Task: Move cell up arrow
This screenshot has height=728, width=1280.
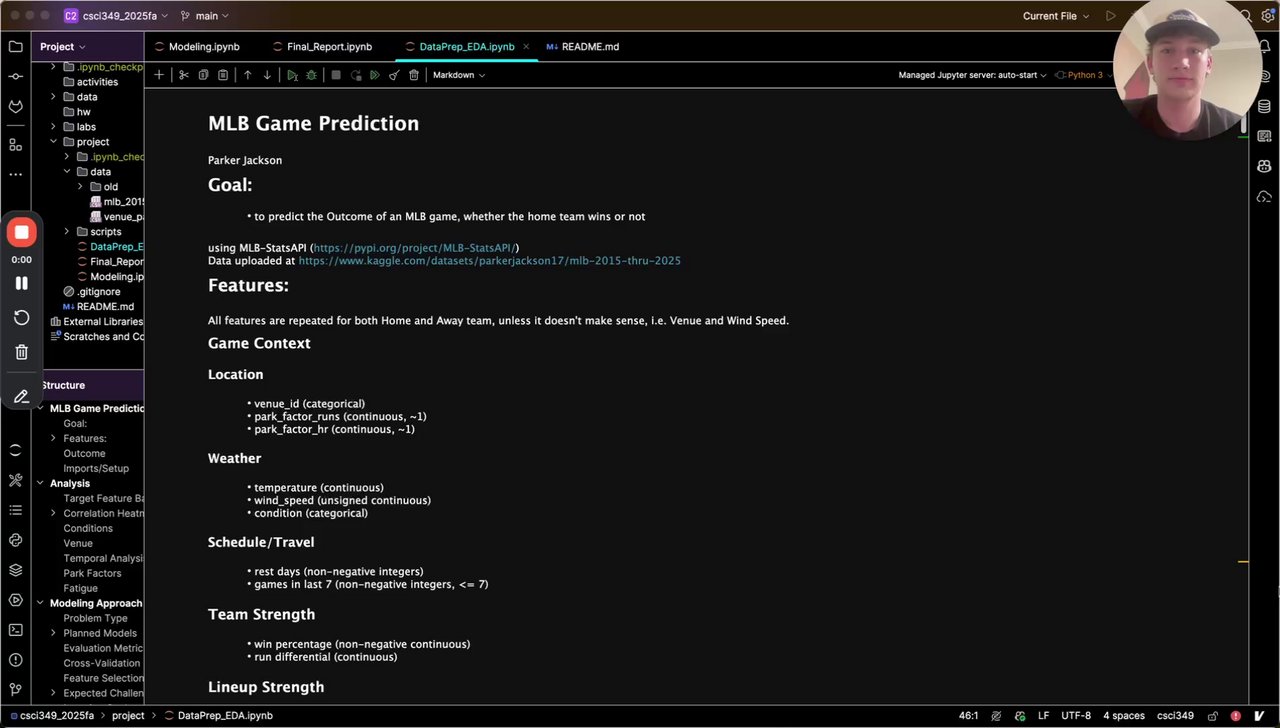Action: (248, 75)
